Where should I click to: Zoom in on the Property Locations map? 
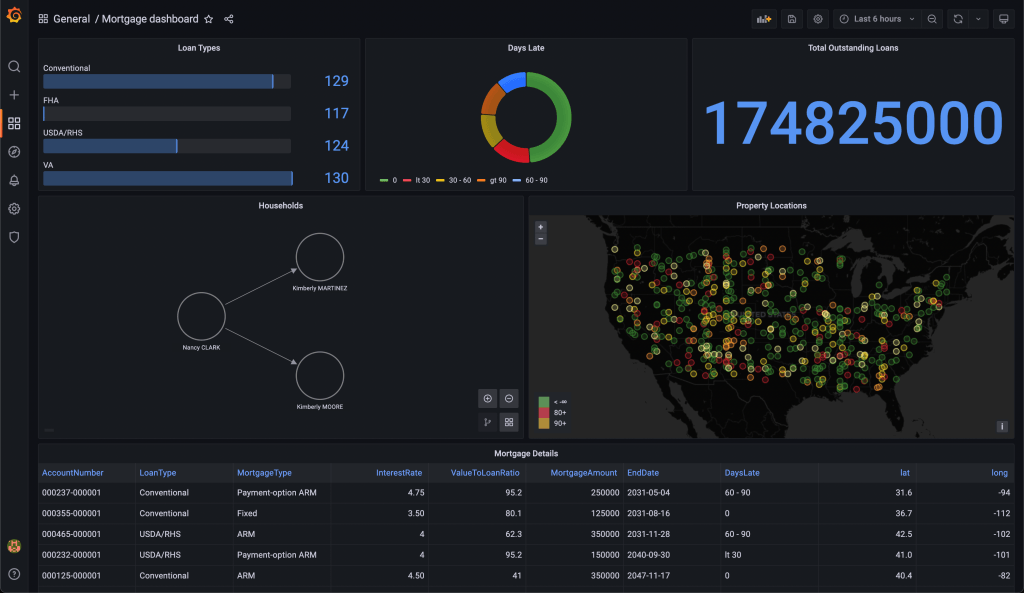click(540, 228)
